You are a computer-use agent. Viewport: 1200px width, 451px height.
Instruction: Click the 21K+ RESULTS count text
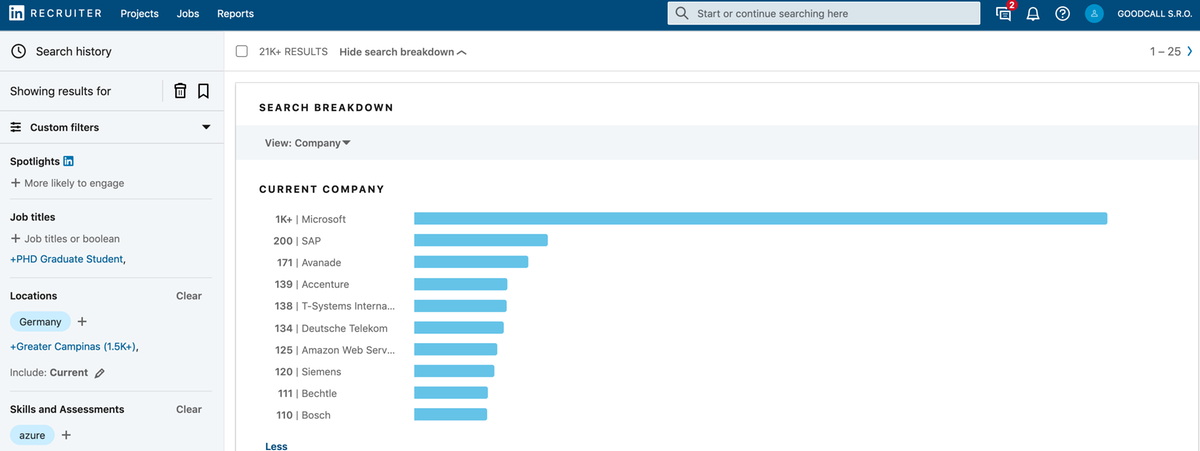pos(293,51)
